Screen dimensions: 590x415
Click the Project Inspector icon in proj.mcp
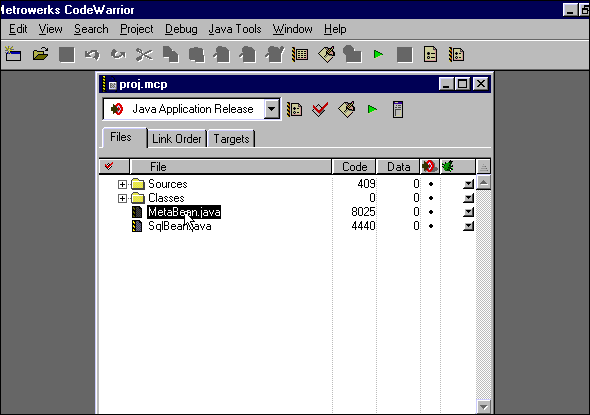398,109
